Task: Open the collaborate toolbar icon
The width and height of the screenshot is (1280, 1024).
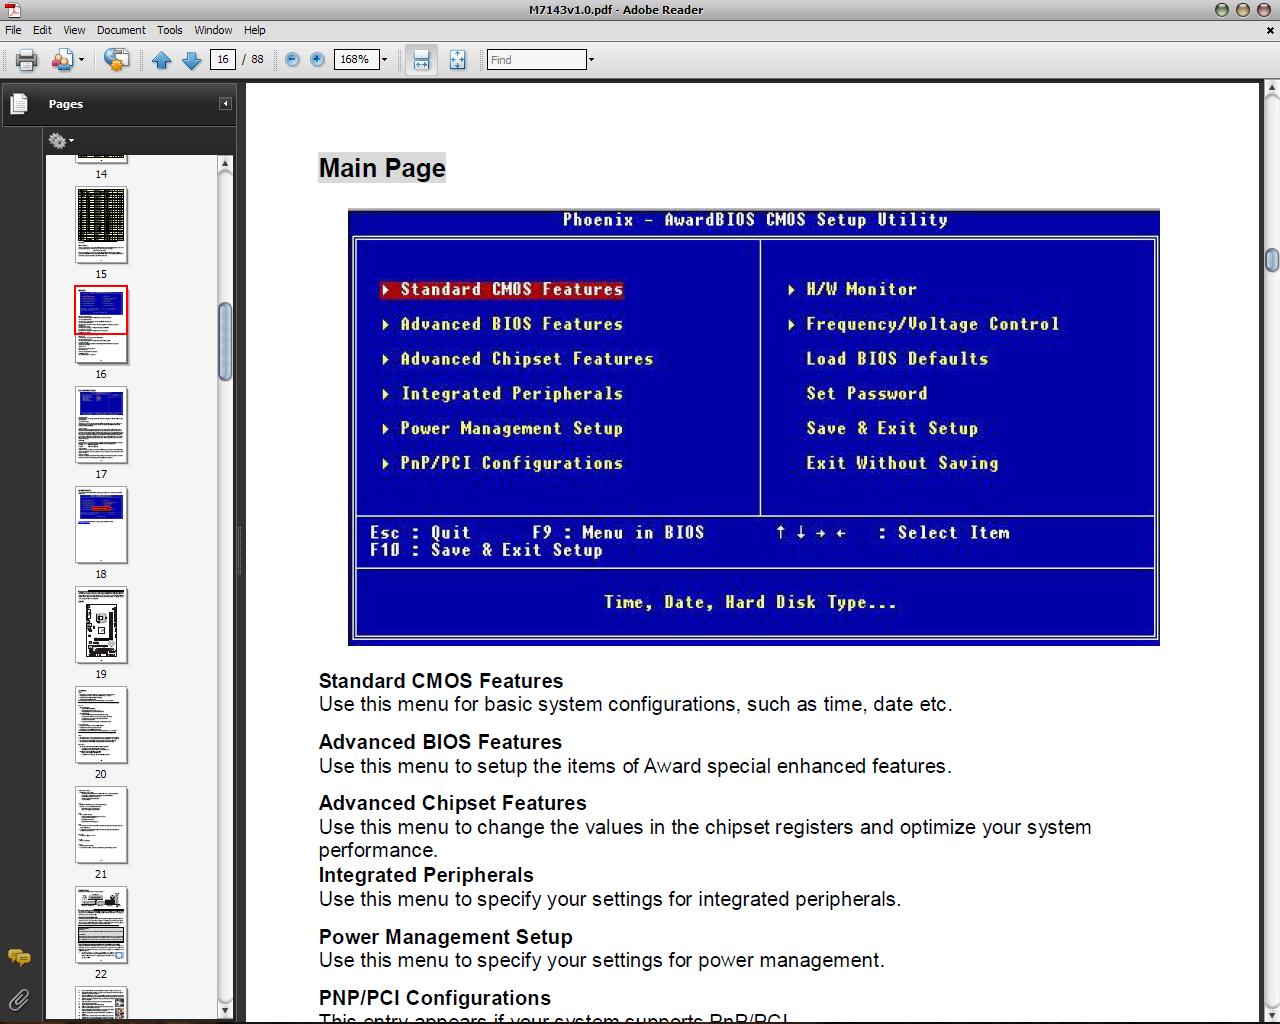Action: [62, 60]
